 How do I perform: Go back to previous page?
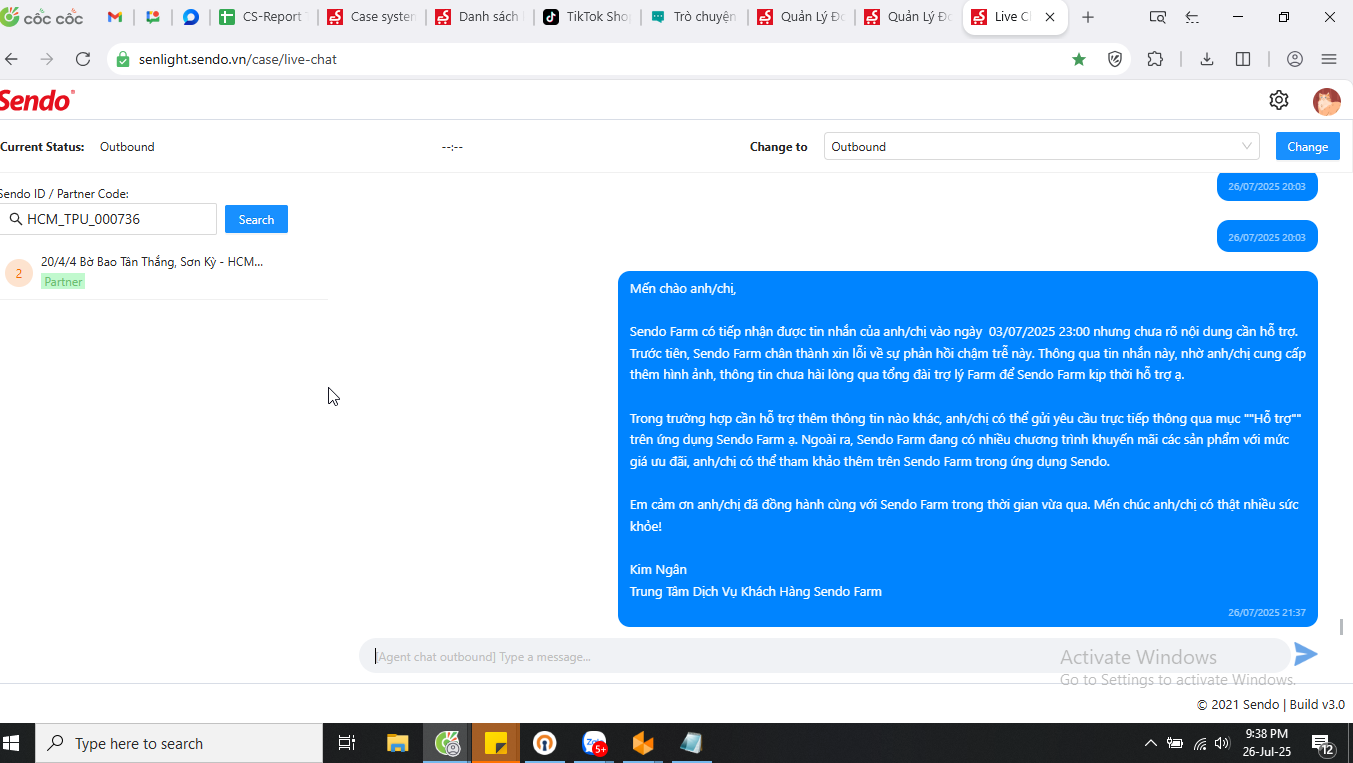coord(12,59)
